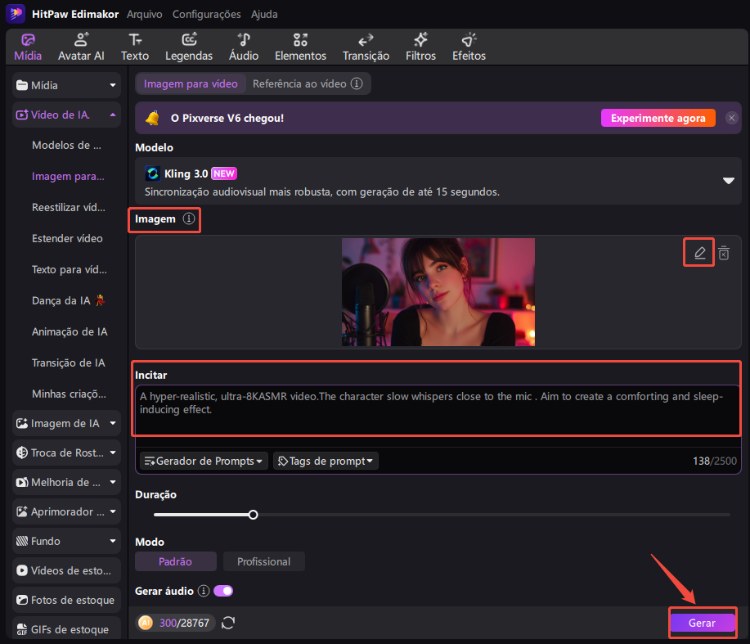Open Dança da IA sidebar item
The width and height of the screenshot is (750, 644).
pos(67,300)
